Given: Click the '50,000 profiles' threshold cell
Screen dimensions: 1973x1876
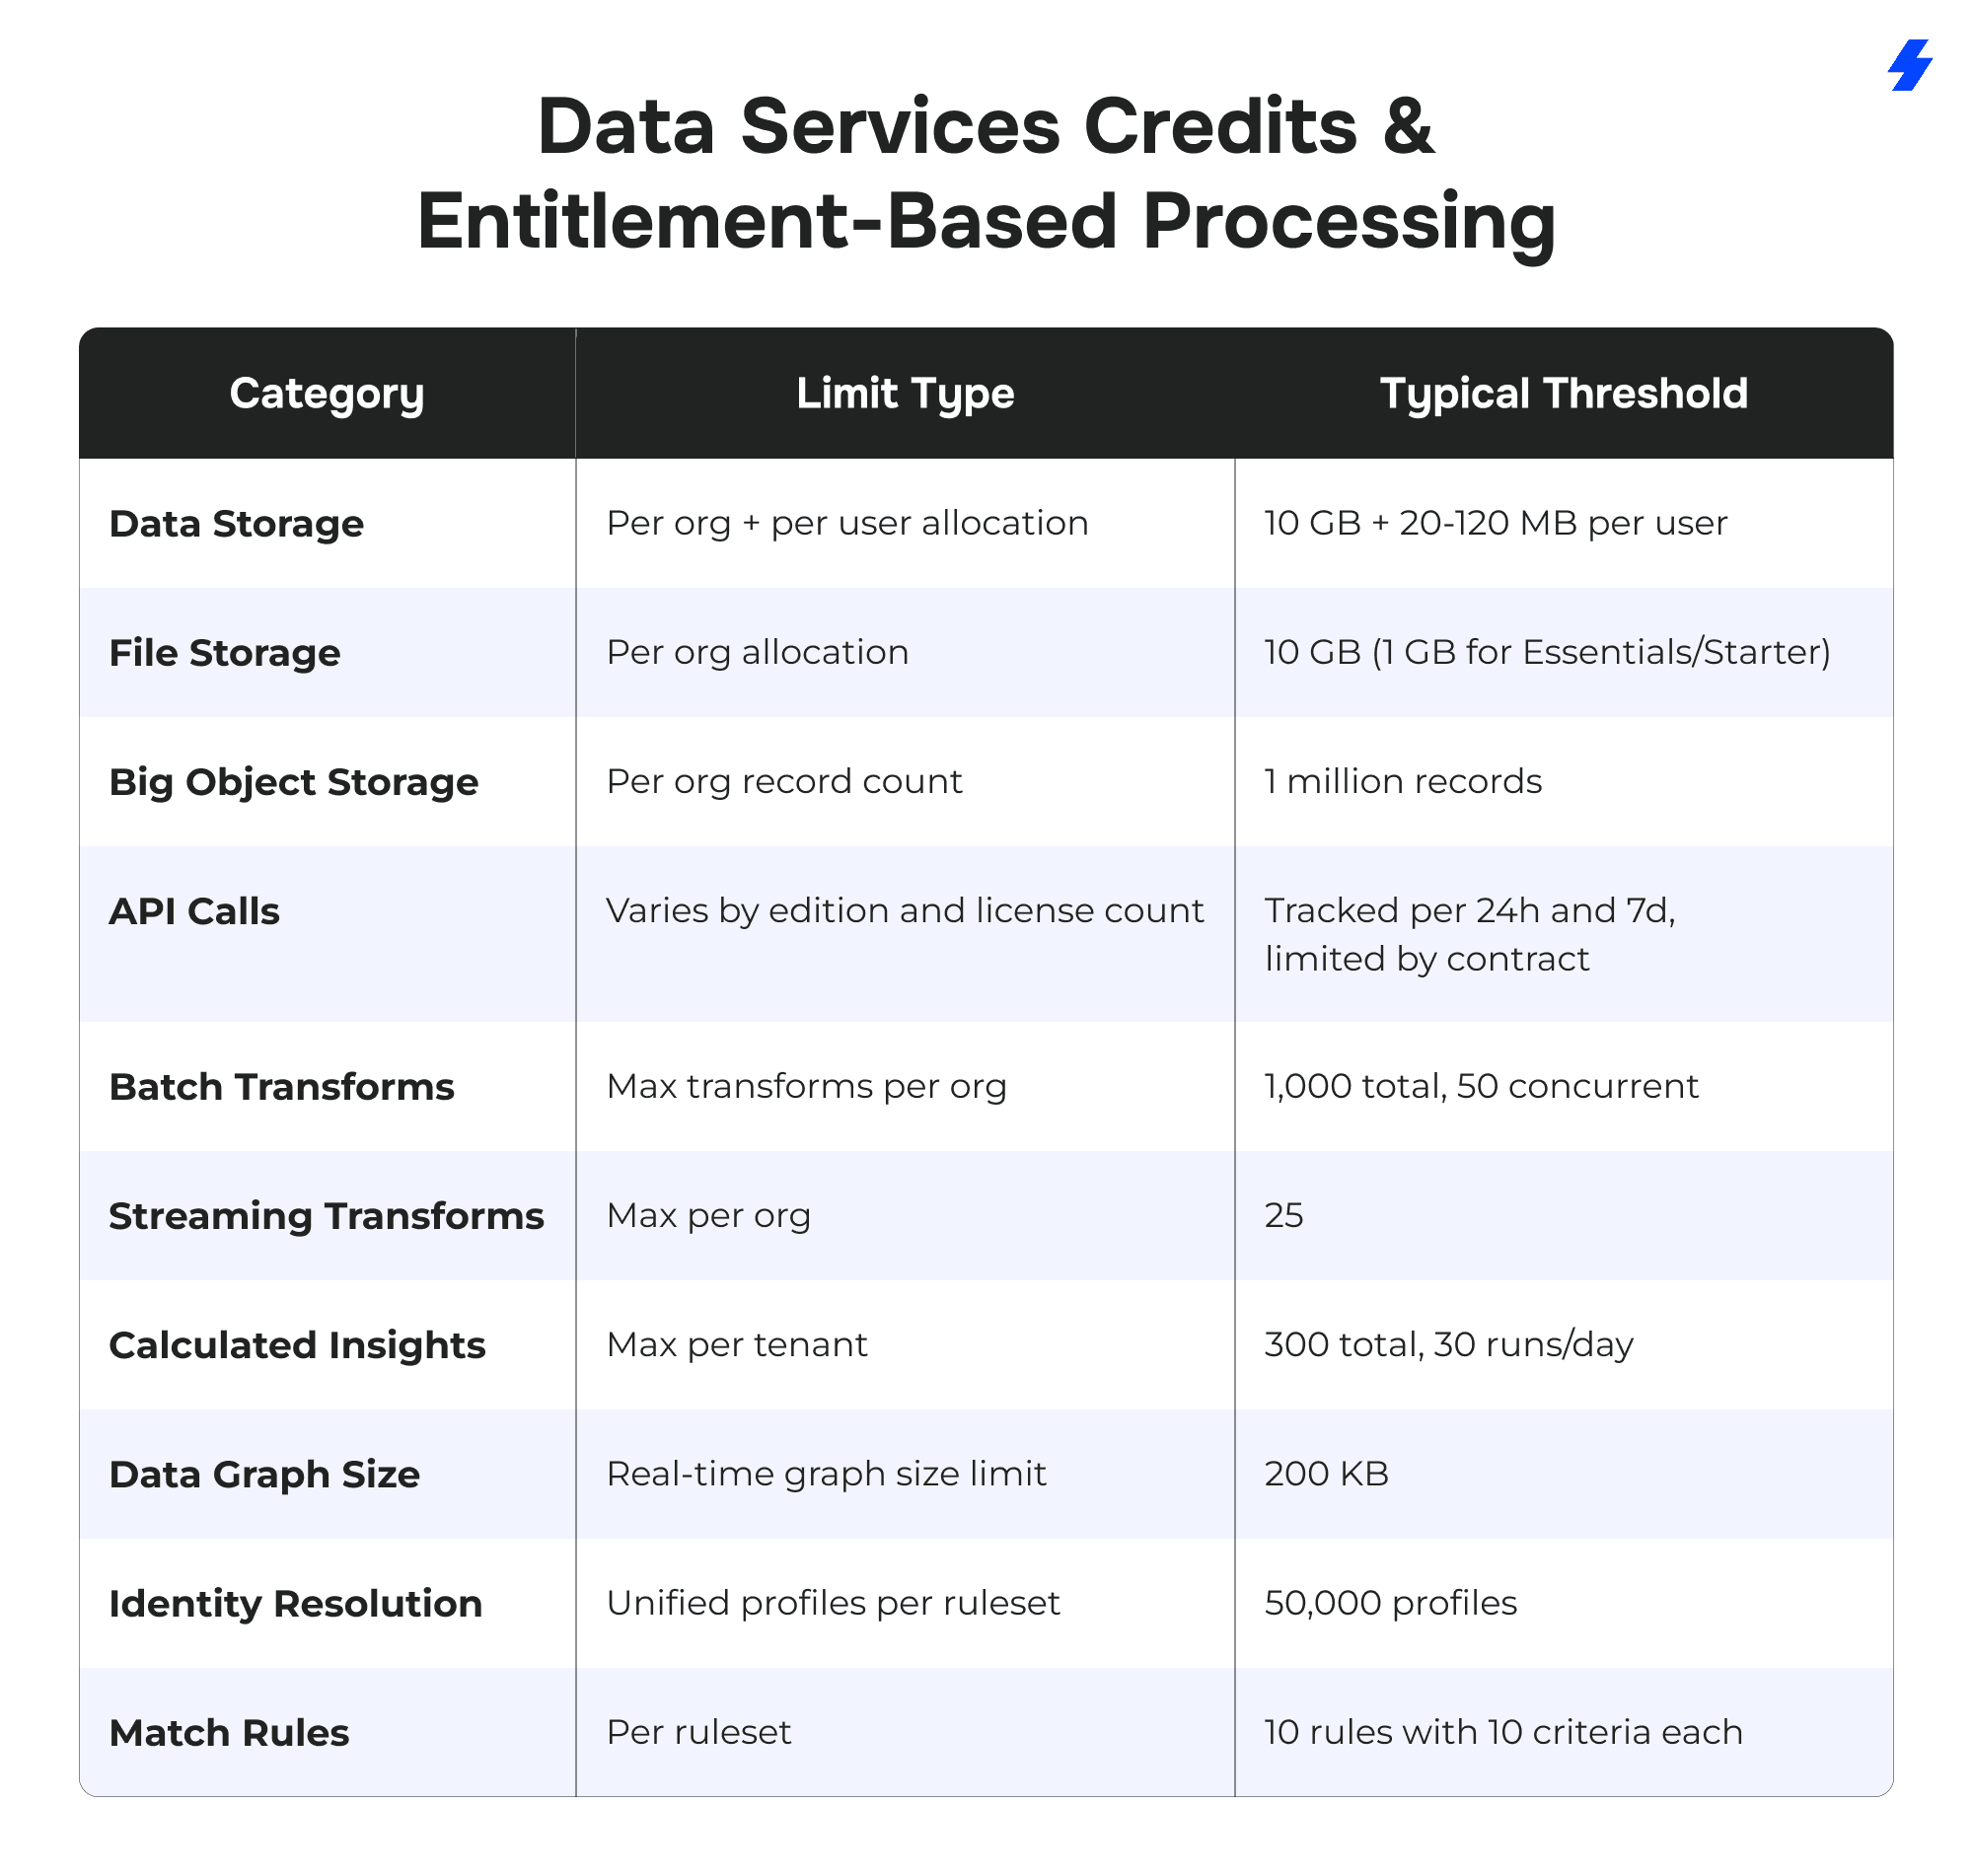Looking at the screenshot, I should [x=1390, y=1602].
